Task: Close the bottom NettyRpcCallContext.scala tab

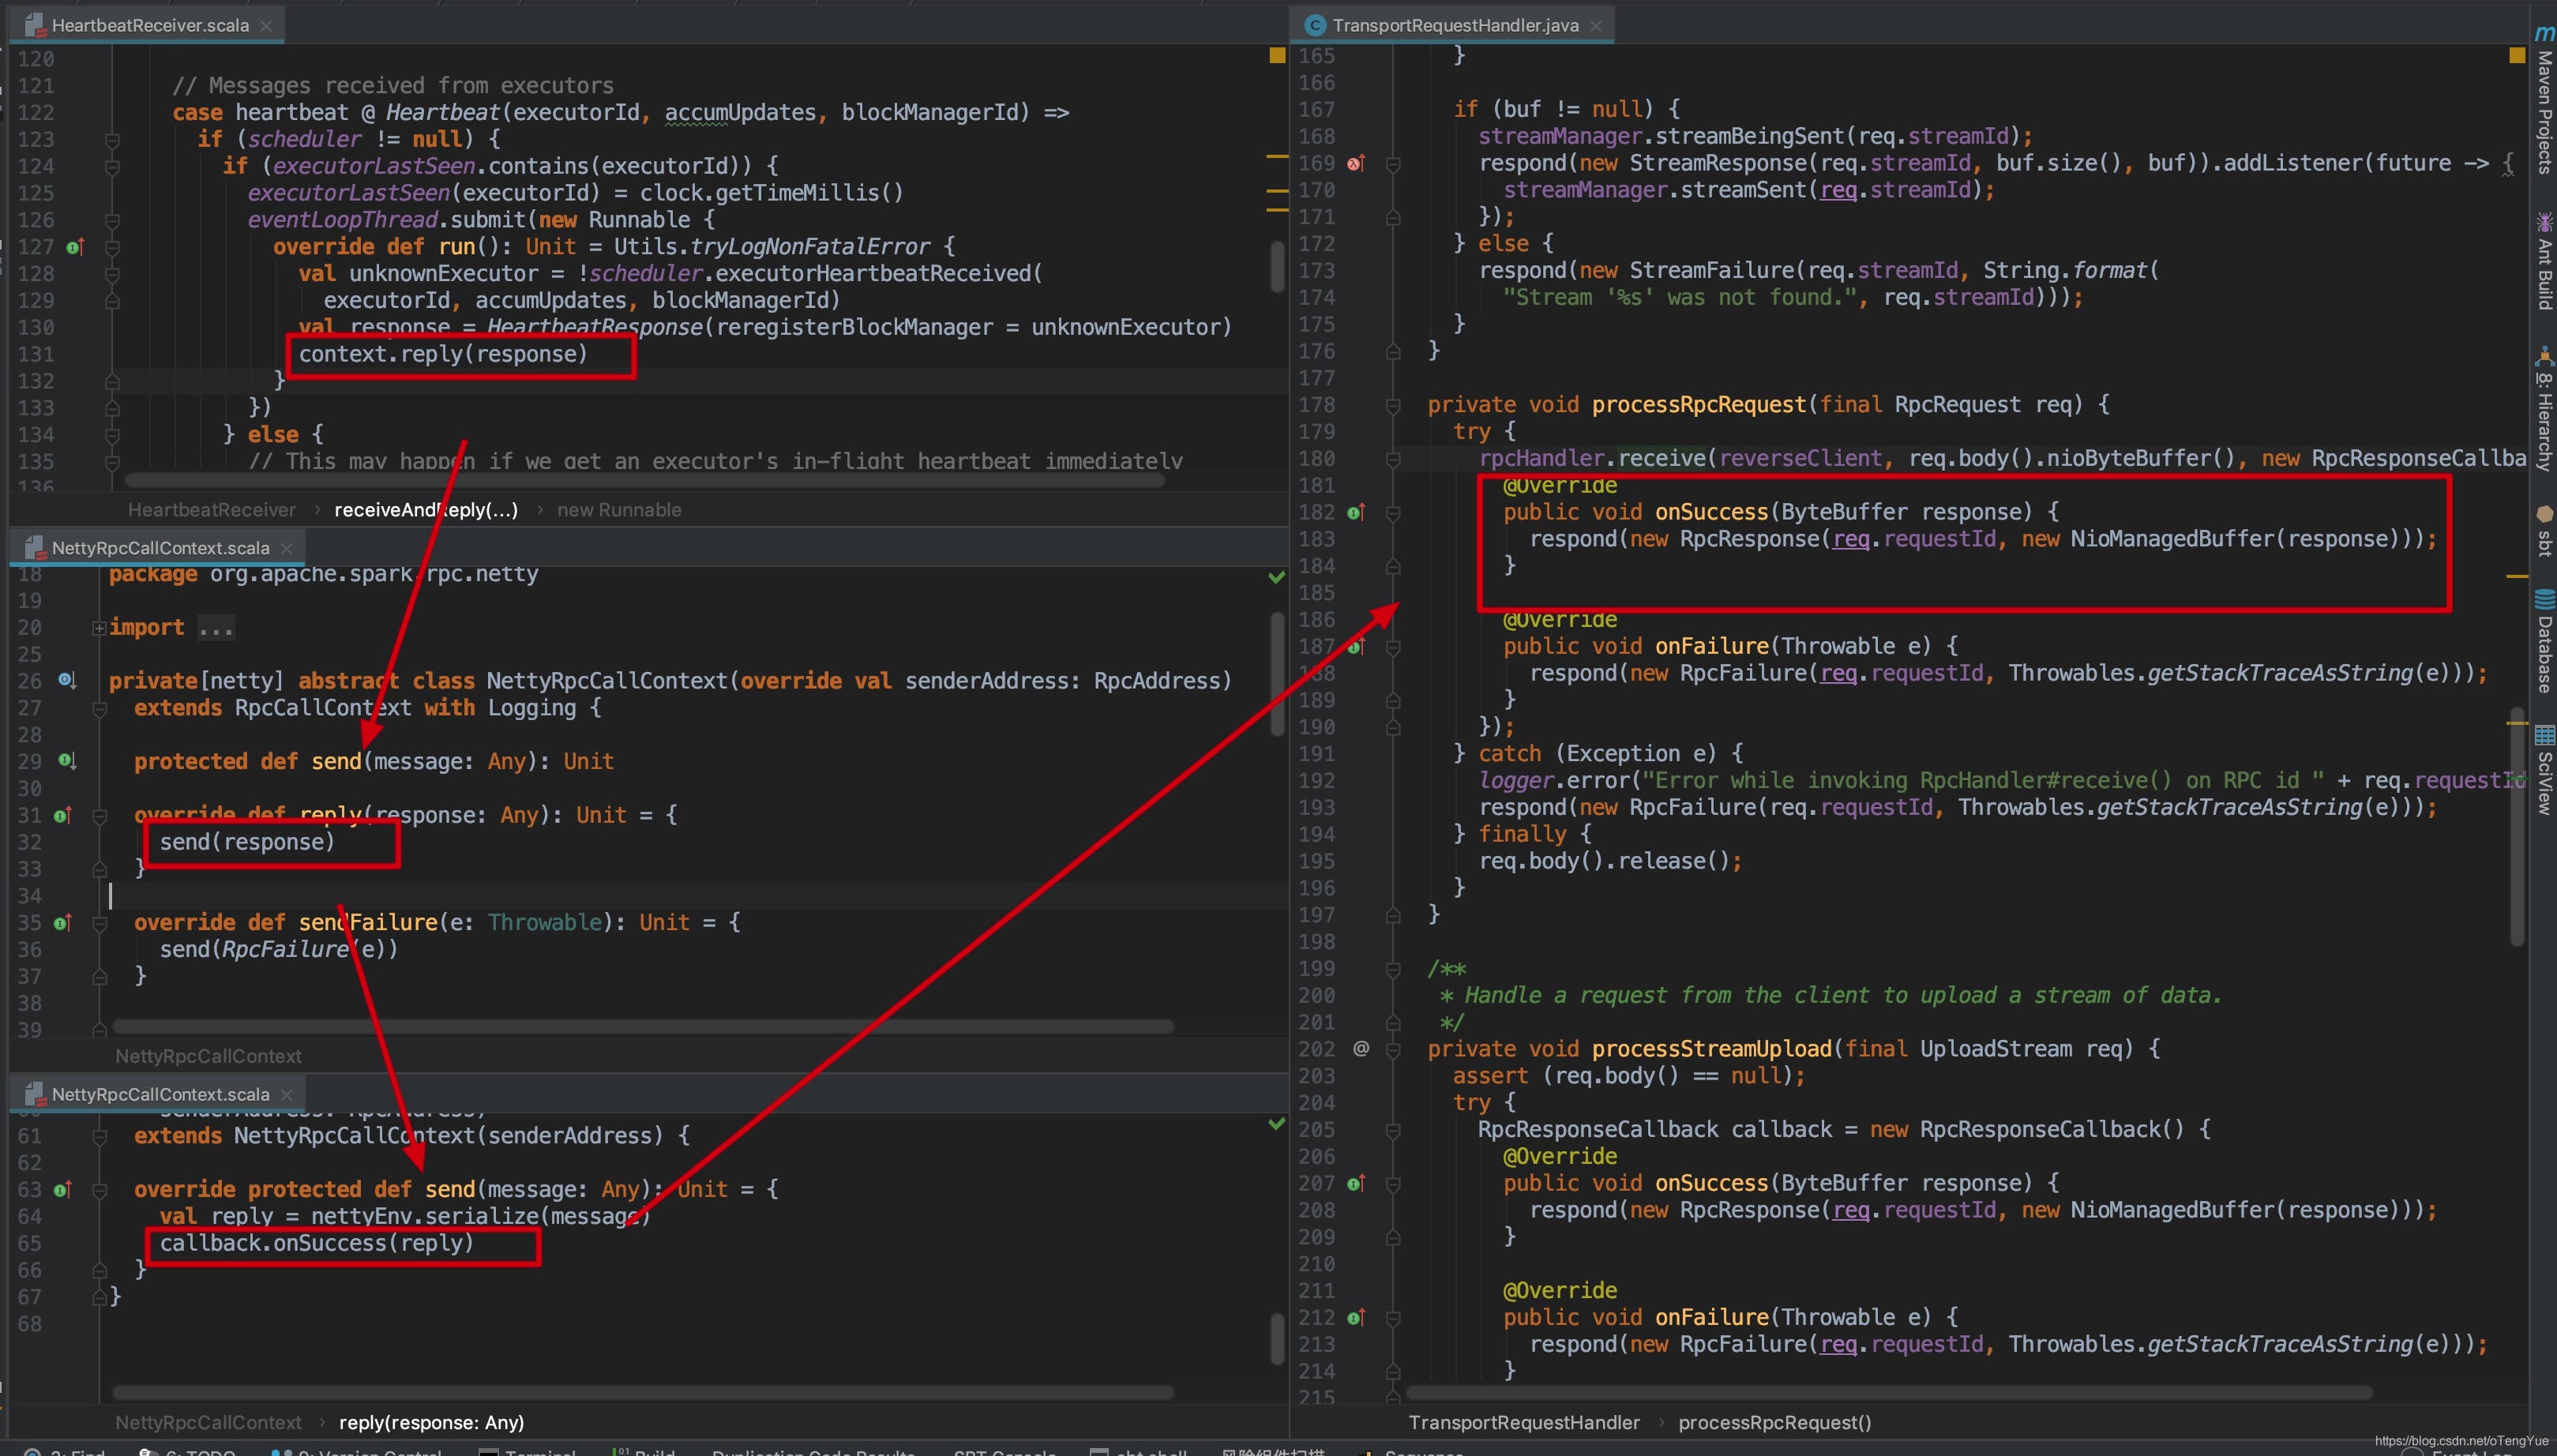Action: [287, 1095]
